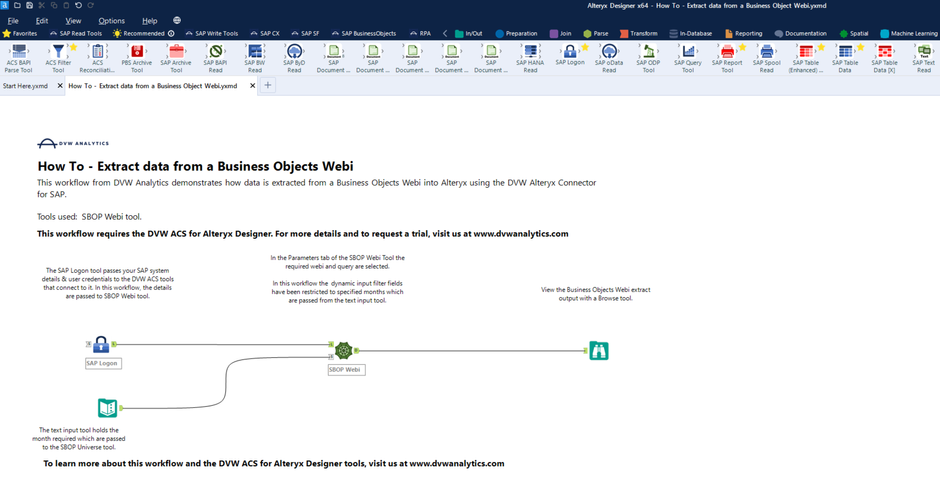Toggle the favorite star on SAP Report Tool
This screenshot has width=940, height=482.
click(x=742, y=47)
